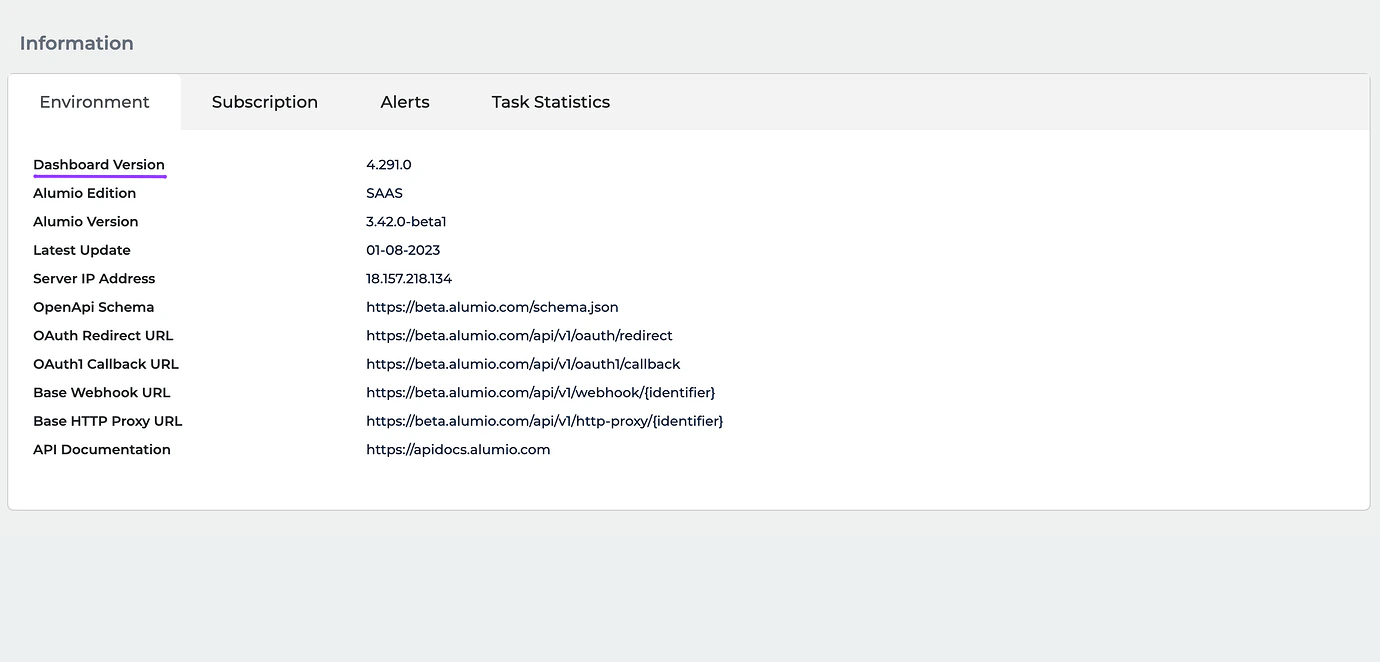Click the Latest Update label
The height and width of the screenshot is (662, 1380).
pos(82,250)
